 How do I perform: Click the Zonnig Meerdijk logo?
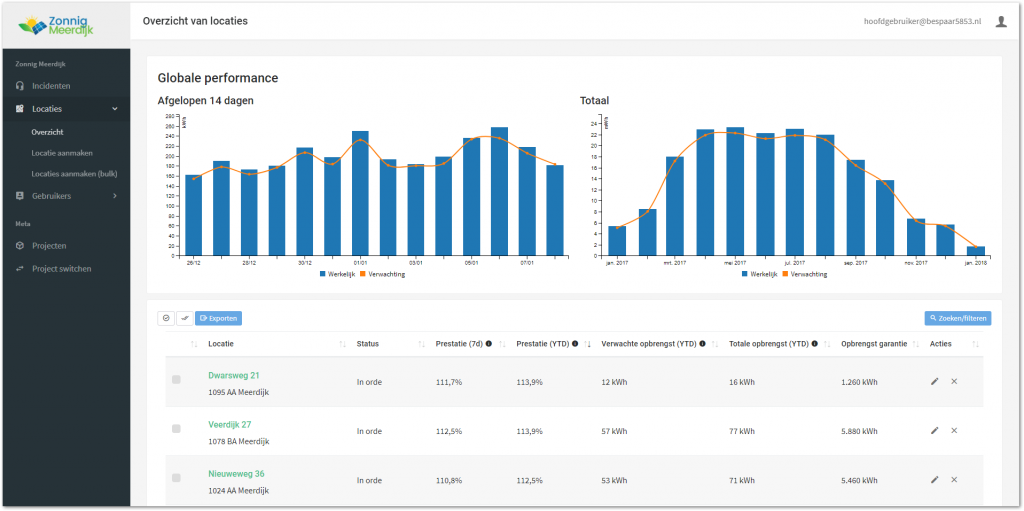click(x=64, y=24)
